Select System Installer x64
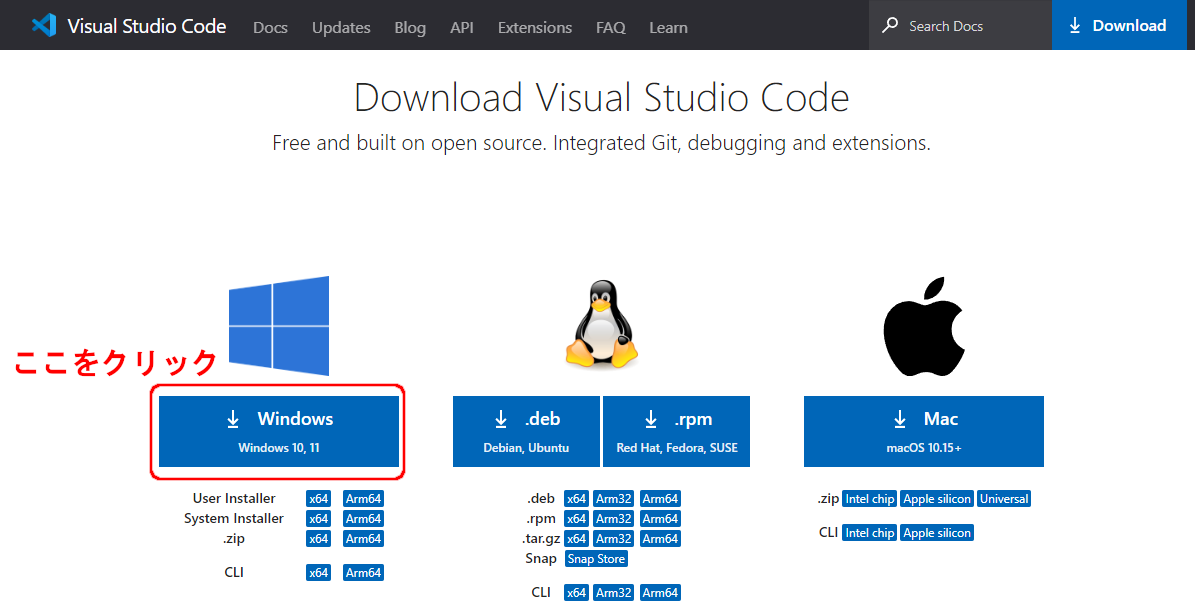Viewport: 1195px width, 614px height. 319,519
